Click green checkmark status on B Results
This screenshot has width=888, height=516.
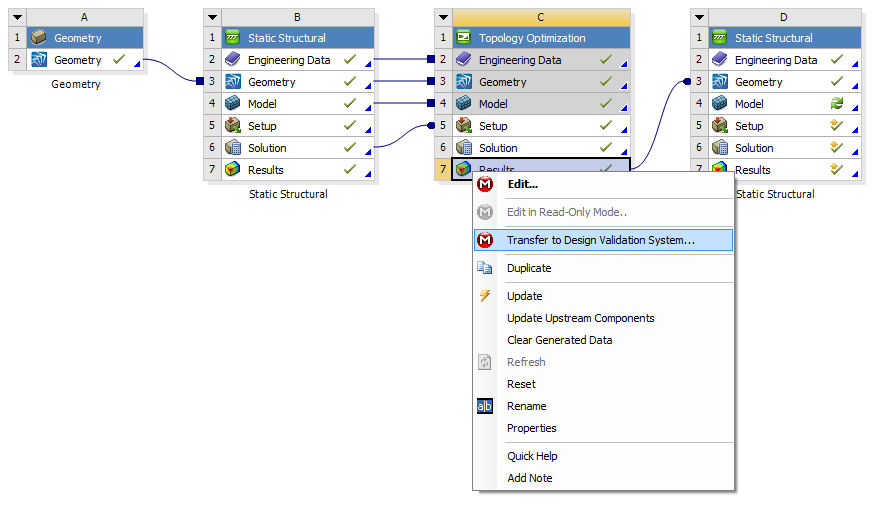click(x=350, y=169)
